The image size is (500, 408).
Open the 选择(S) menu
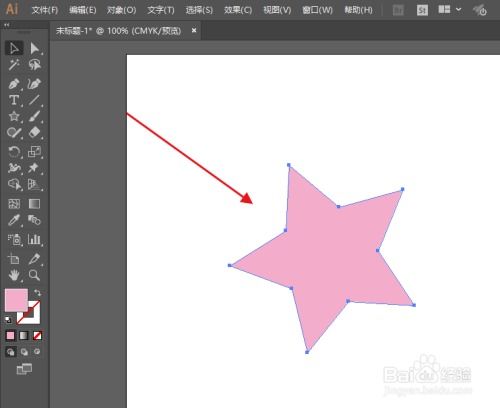[x=199, y=10]
